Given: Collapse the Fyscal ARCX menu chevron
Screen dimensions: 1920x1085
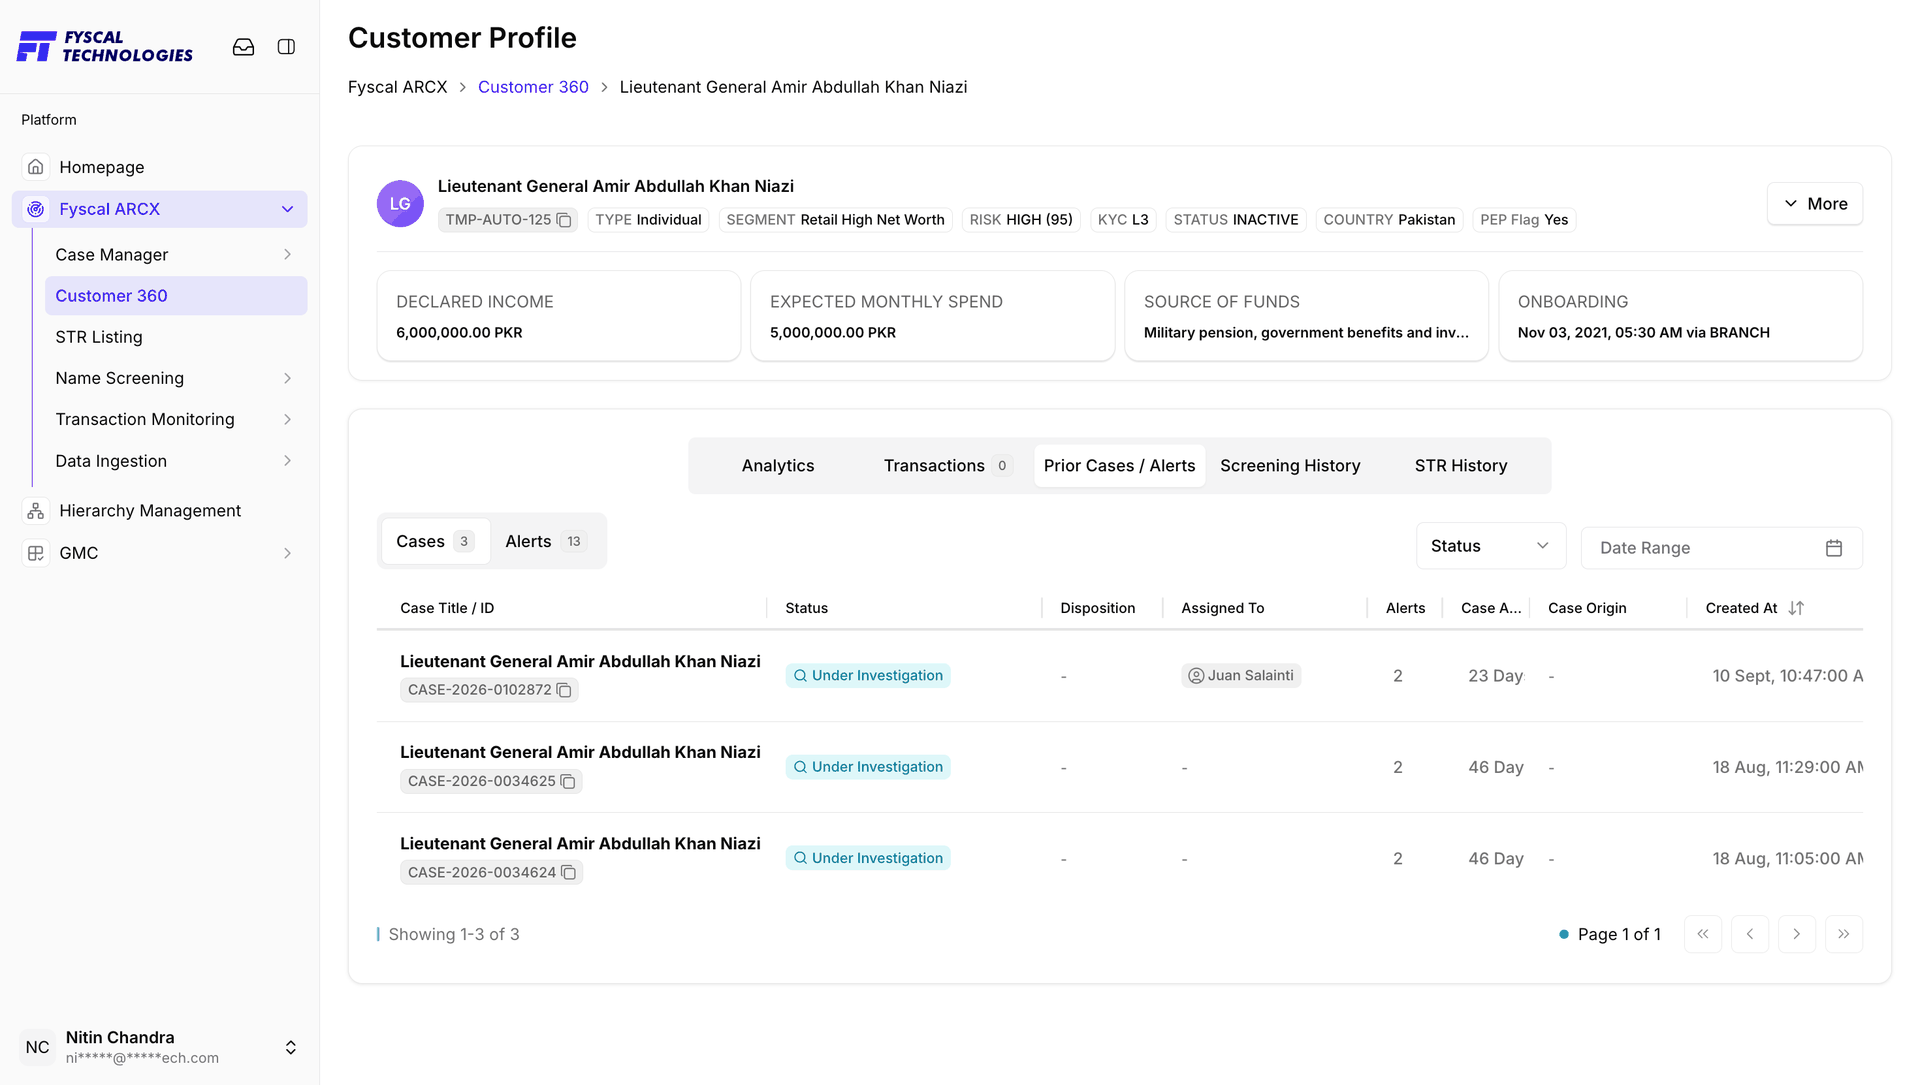Looking at the screenshot, I should [287, 209].
